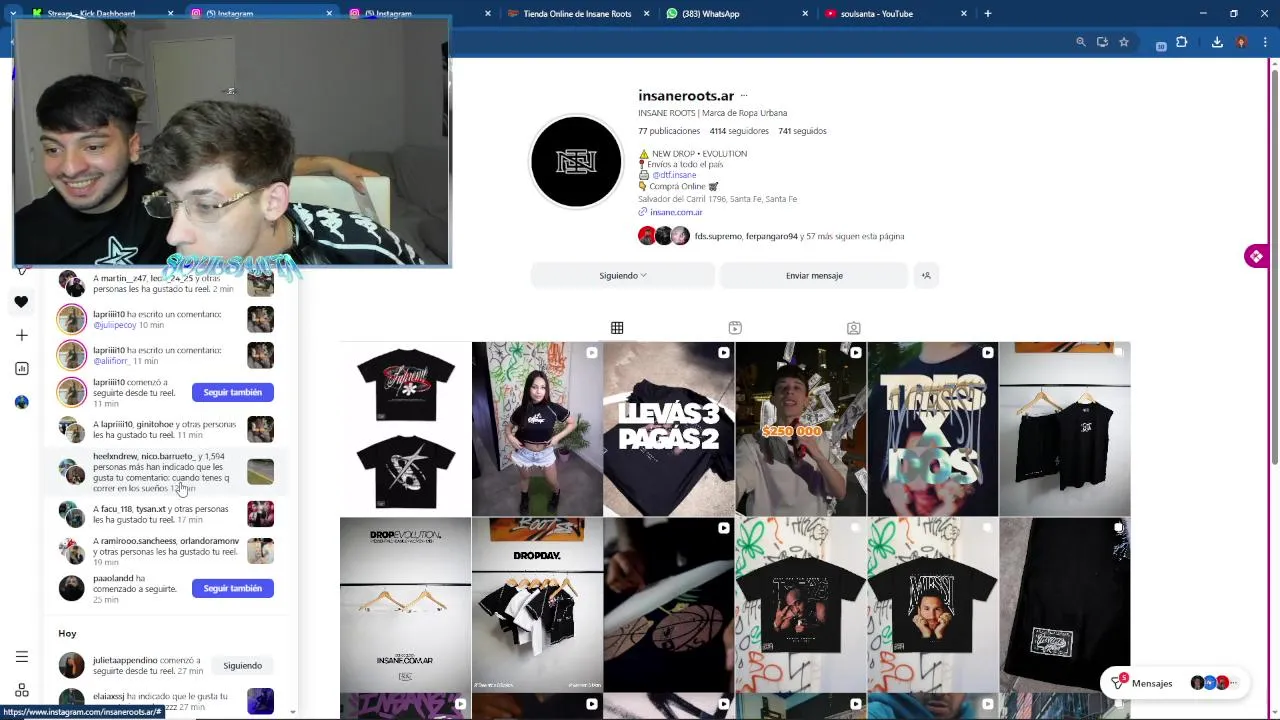Open the DROP EVOLUTION hangers post
The width and height of the screenshot is (1280, 720).
(405, 605)
